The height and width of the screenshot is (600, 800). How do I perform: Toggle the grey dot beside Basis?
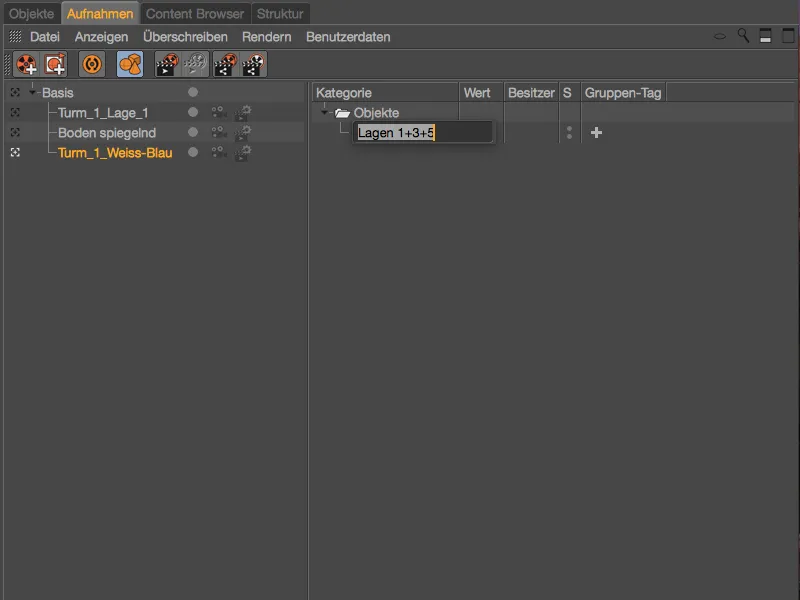tap(193, 92)
